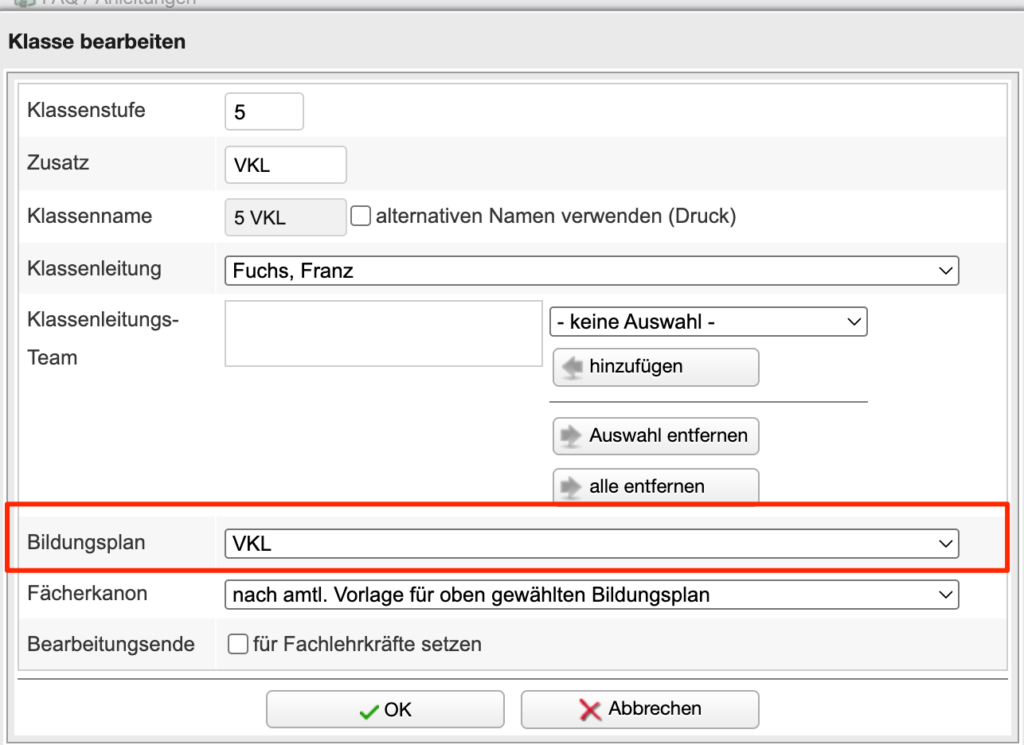
Task: Tick the für Fachlehrkräfte setzen checkbox
Action: 238,645
